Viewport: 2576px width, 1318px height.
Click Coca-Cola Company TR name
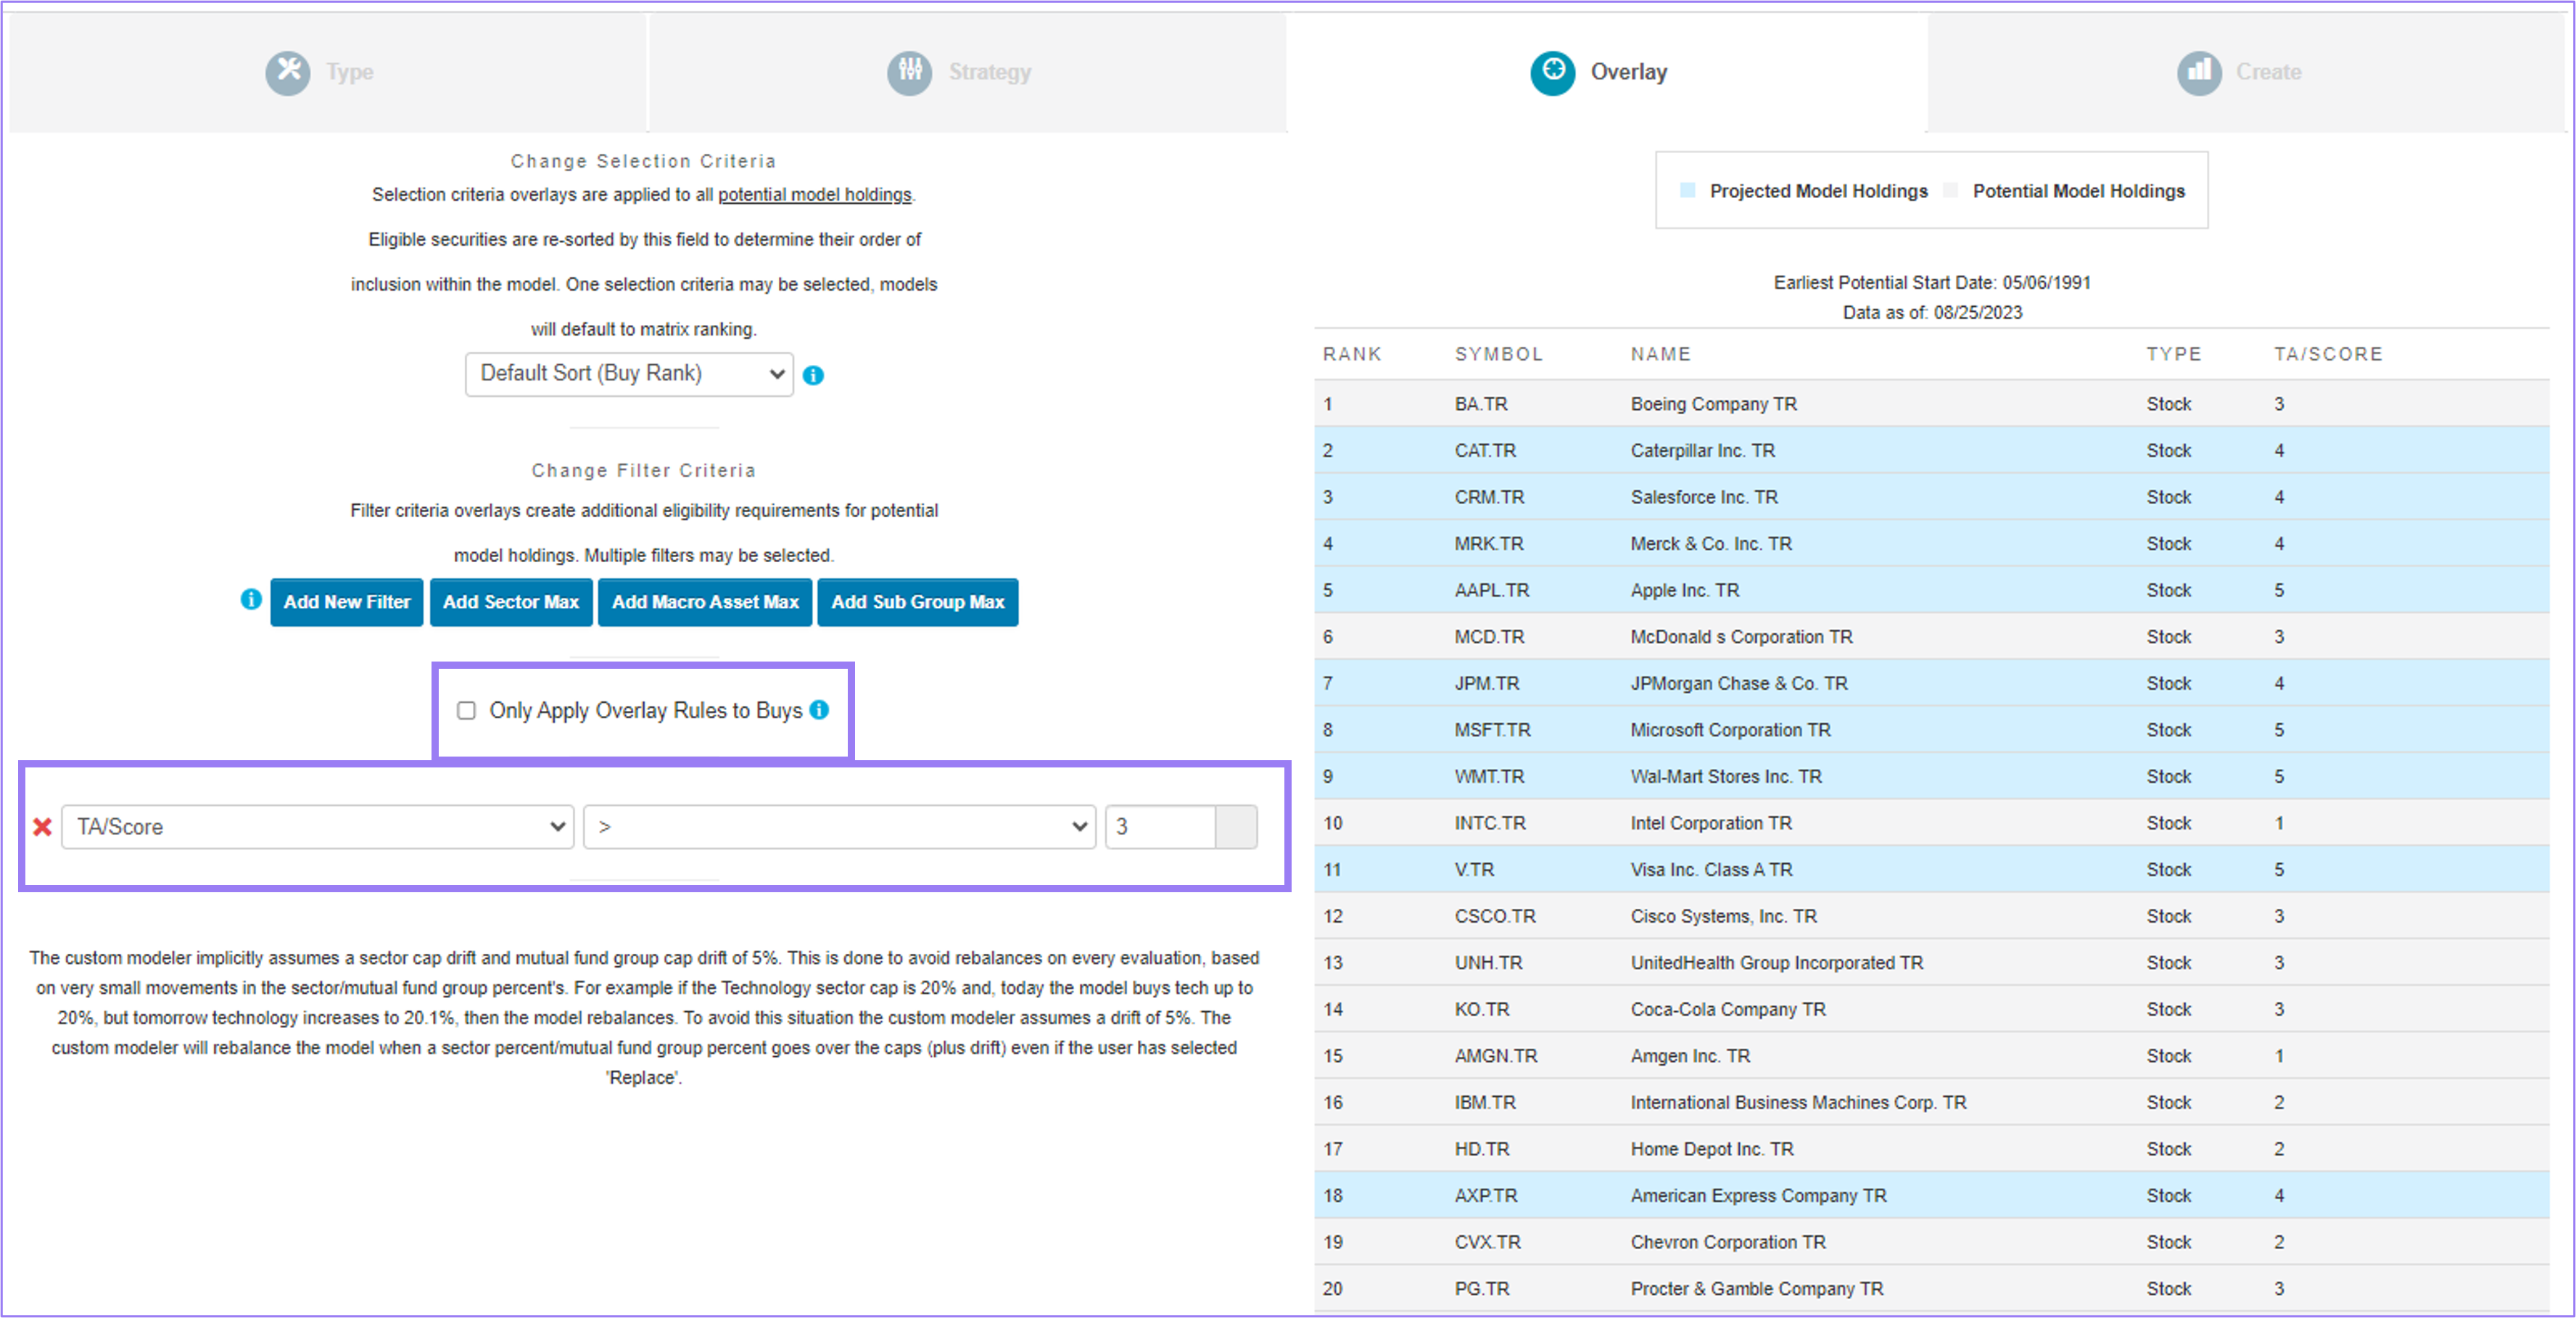pyautogui.click(x=1728, y=1009)
